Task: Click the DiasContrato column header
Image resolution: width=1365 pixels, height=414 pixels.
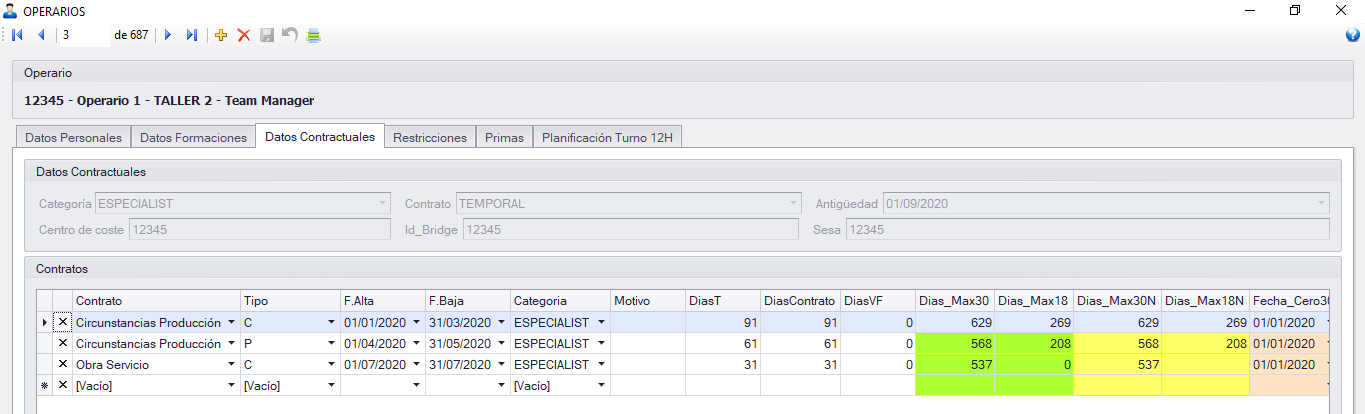Action: coord(799,301)
